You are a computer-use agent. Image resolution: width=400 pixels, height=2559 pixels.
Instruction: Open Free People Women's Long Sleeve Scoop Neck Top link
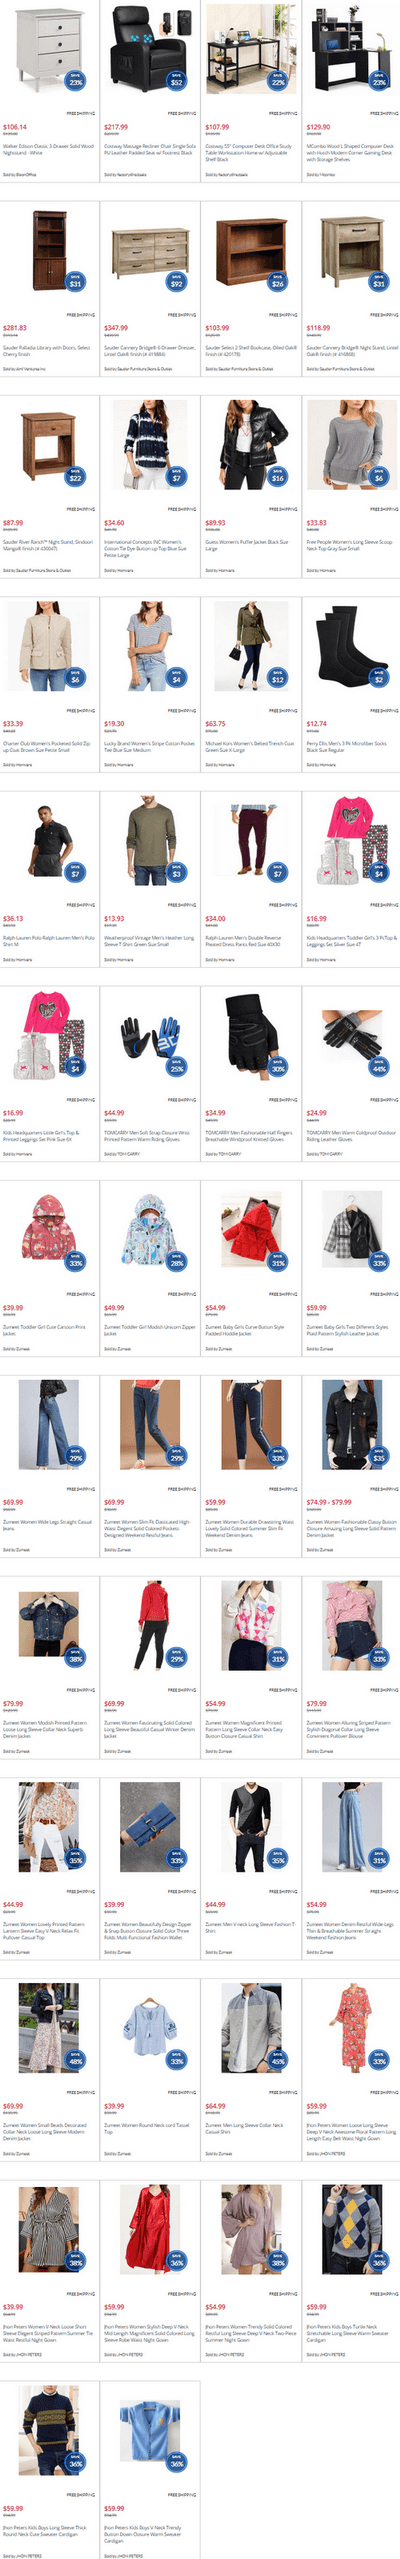(350, 545)
